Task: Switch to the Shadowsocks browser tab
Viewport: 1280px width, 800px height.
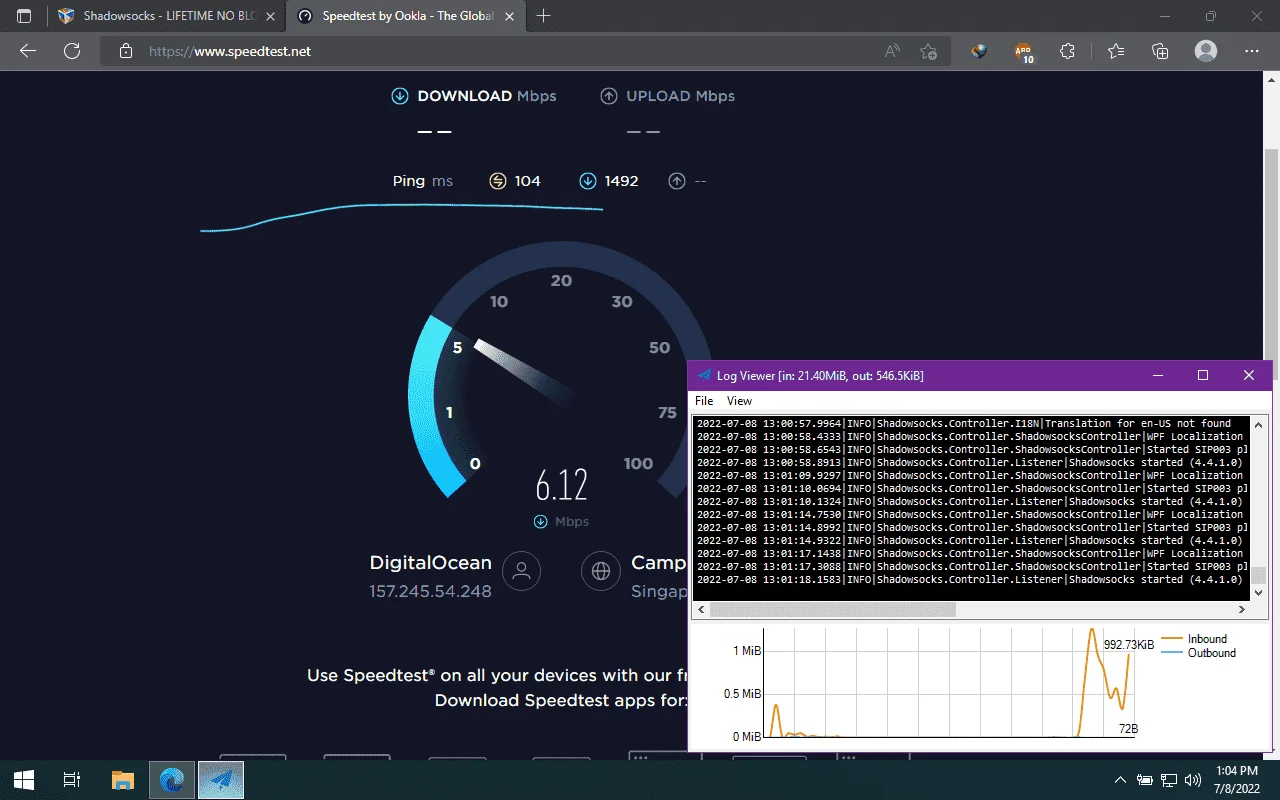Action: (x=165, y=16)
